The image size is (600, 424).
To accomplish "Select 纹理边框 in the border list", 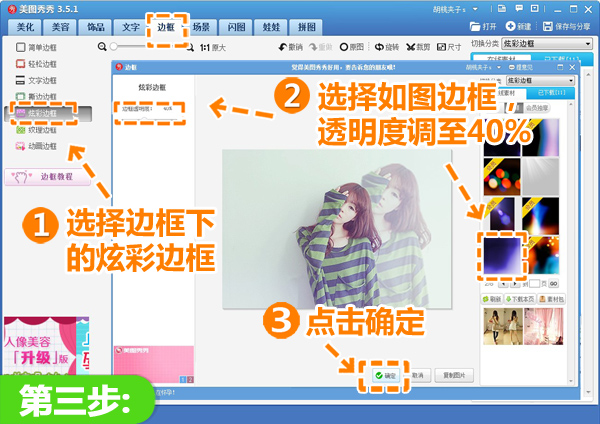I will click(36, 130).
